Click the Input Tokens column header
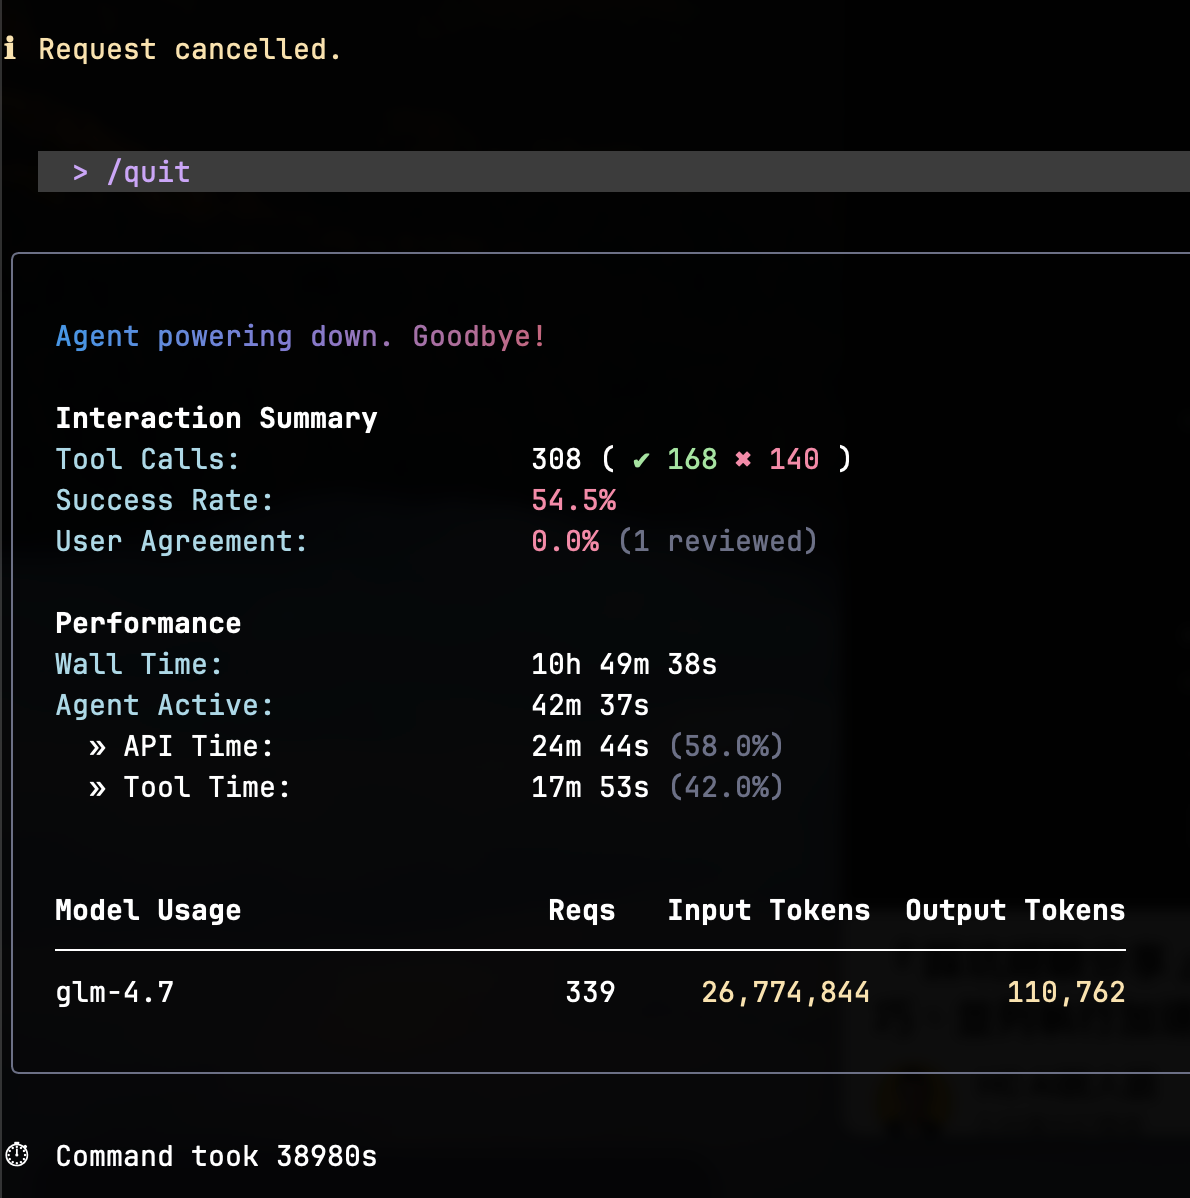The height and width of the screenshot is (1198, 1190). [x=768, y=910]
